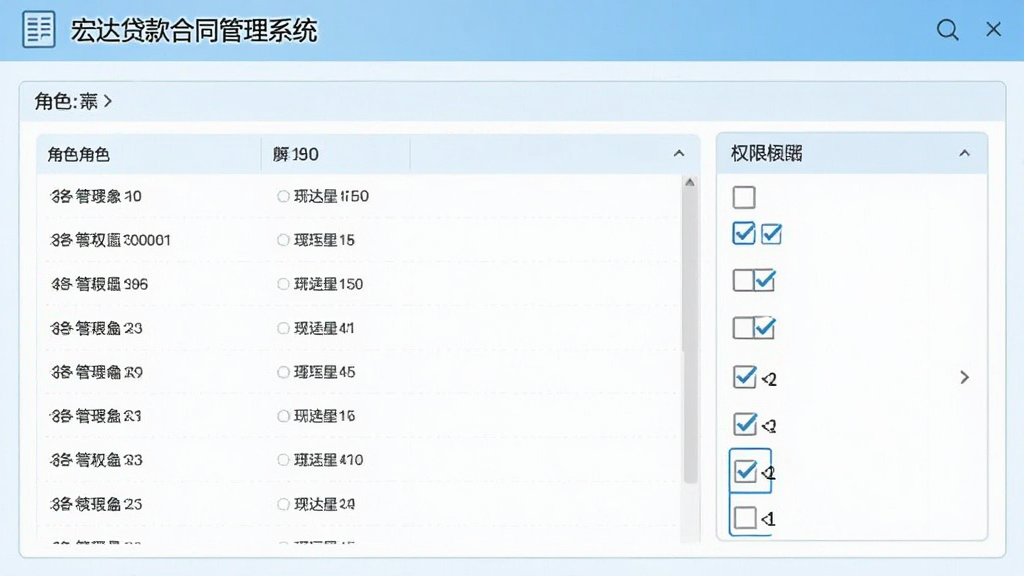Image resolution: width=1024 pixels, height=576 pixels.
Task: Click the row text ending 25
Action: point(96,504)
